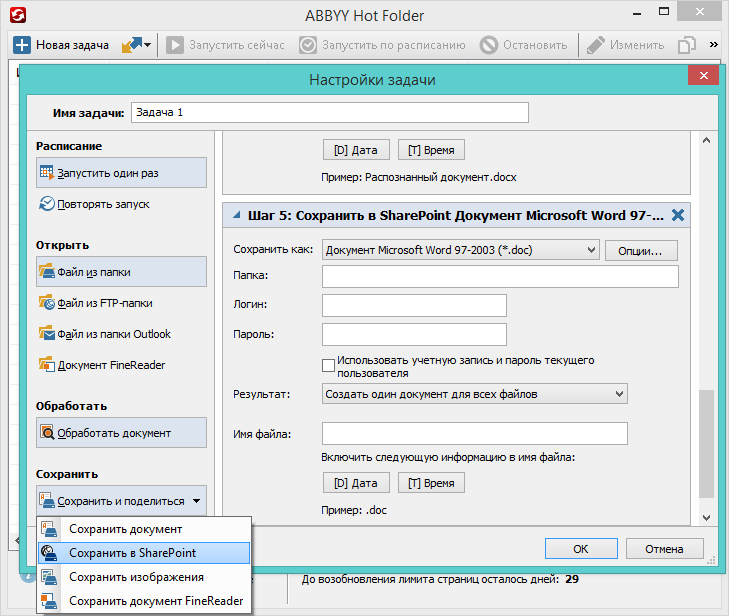Click the Имя задачи input field
The image size is (729, 616).
pos(330,113)
